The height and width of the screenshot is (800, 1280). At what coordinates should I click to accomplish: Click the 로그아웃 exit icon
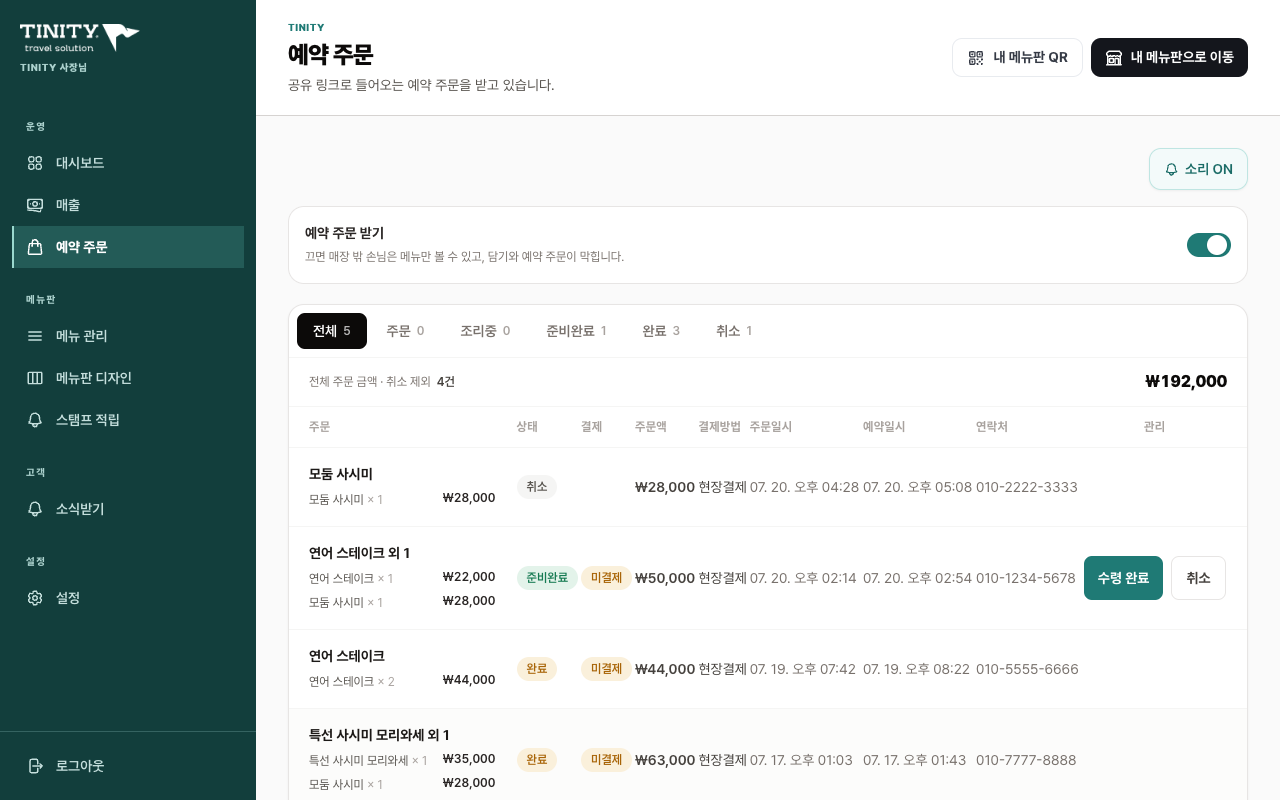(x=35, y=766)
